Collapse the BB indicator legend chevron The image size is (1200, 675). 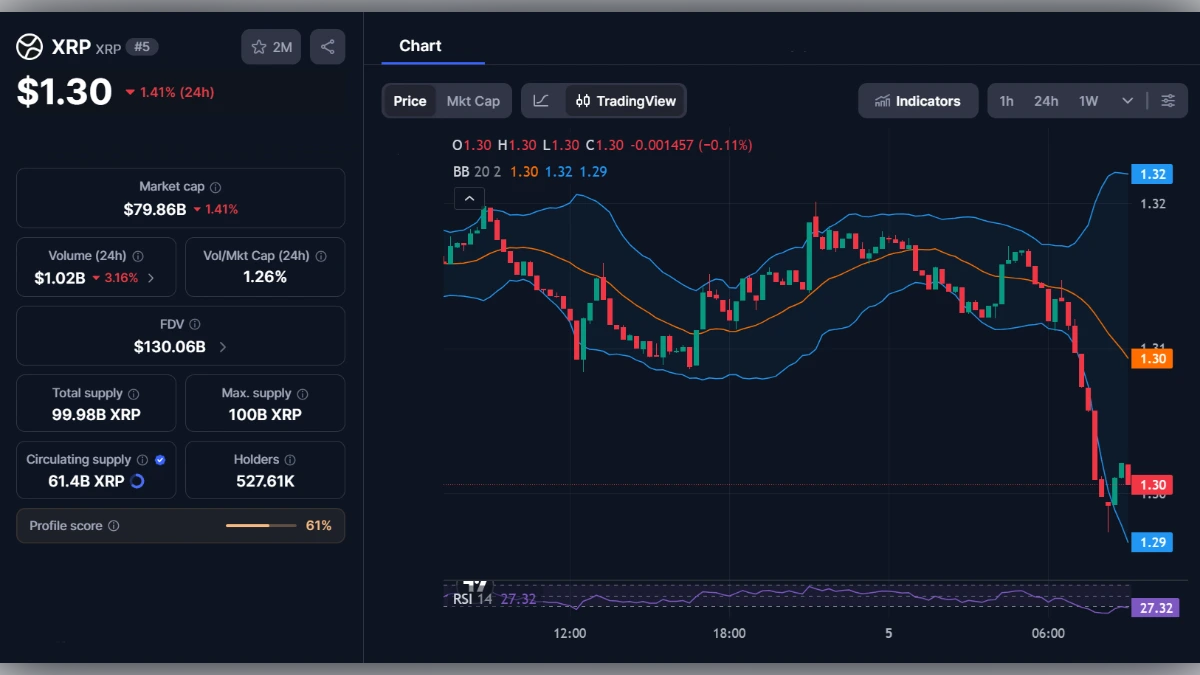pyautogui.click(x=469, y=198)
